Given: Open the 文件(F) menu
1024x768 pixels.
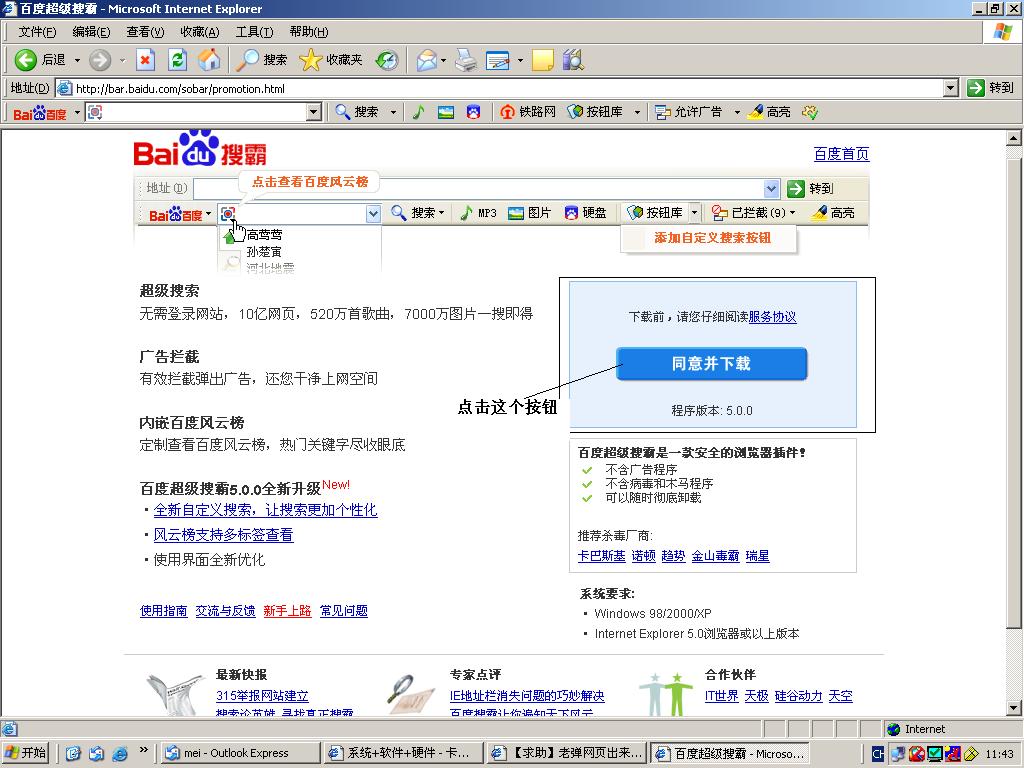Looking at the screenshot, I should [37, 31].
